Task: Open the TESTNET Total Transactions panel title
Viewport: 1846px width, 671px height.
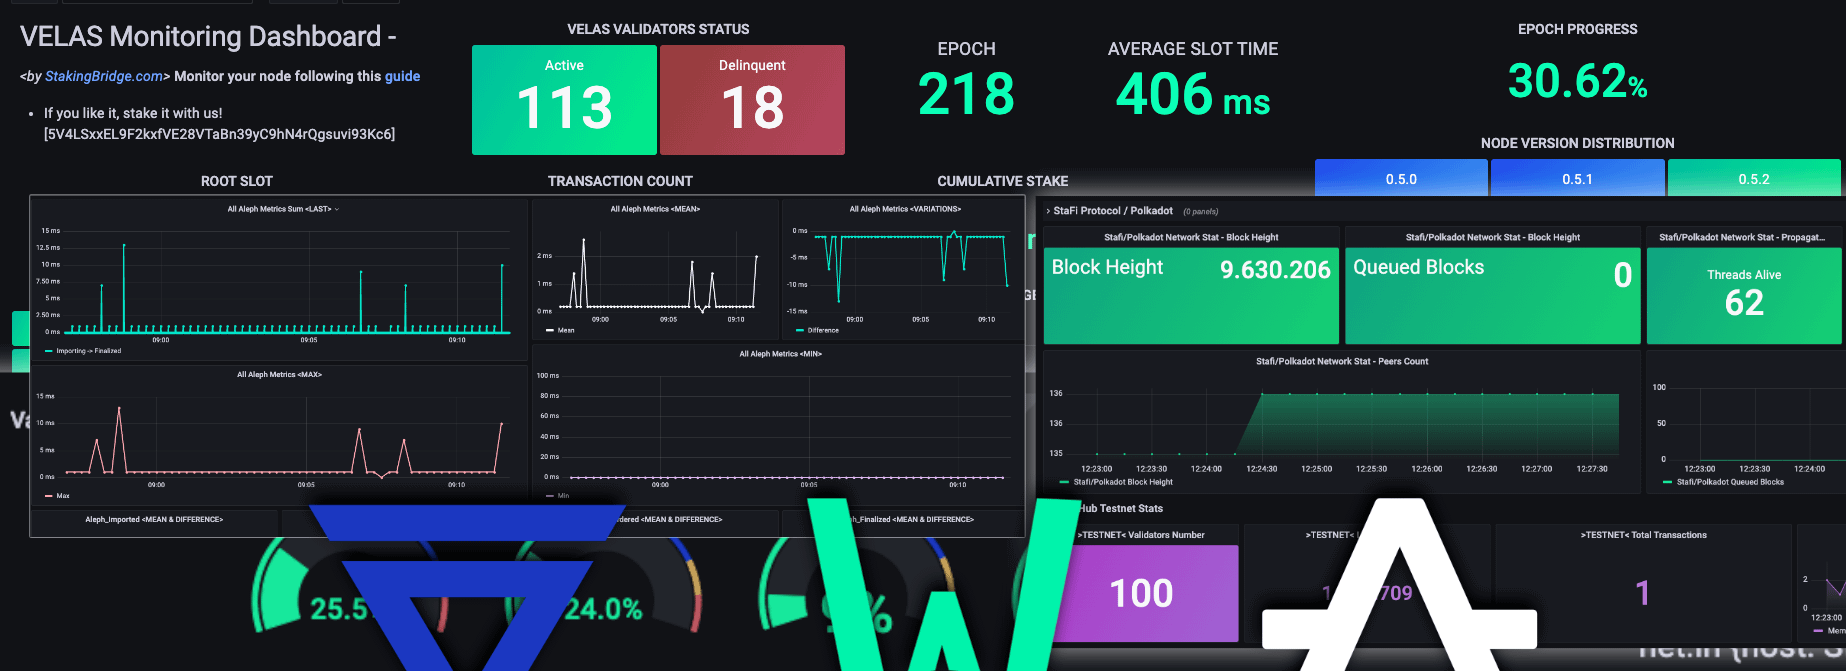Action: click(1643, 535)
